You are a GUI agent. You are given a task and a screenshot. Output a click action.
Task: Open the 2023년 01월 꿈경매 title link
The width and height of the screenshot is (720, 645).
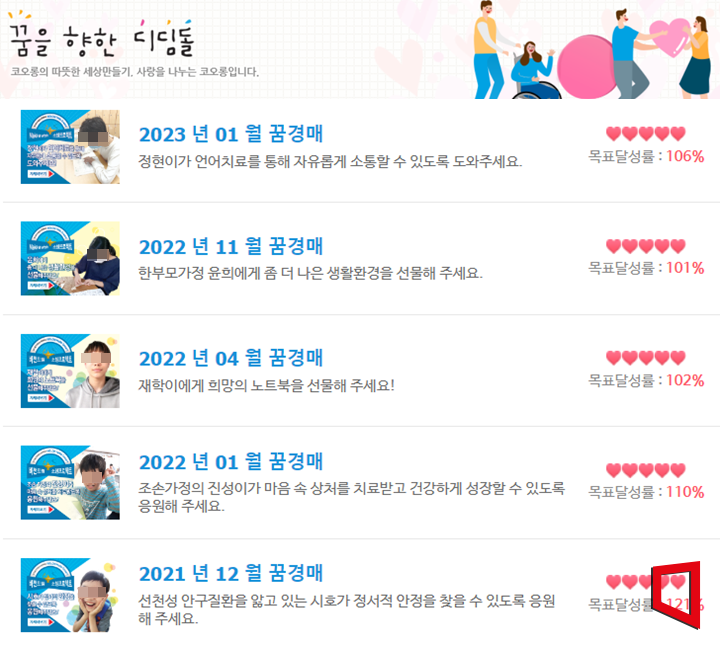[231, 134]
